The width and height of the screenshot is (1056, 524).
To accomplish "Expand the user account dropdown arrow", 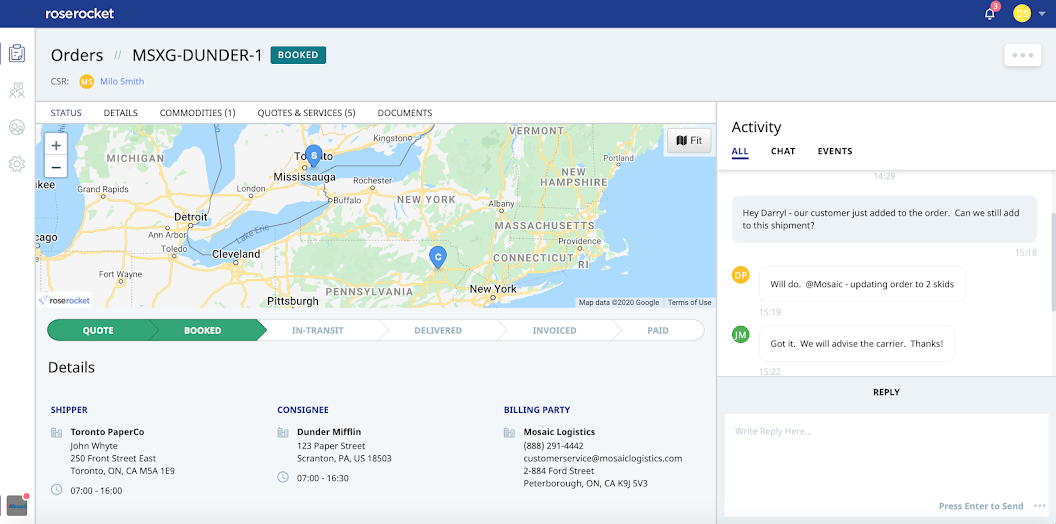I will pyautogui.click(x=1043, y=13).
